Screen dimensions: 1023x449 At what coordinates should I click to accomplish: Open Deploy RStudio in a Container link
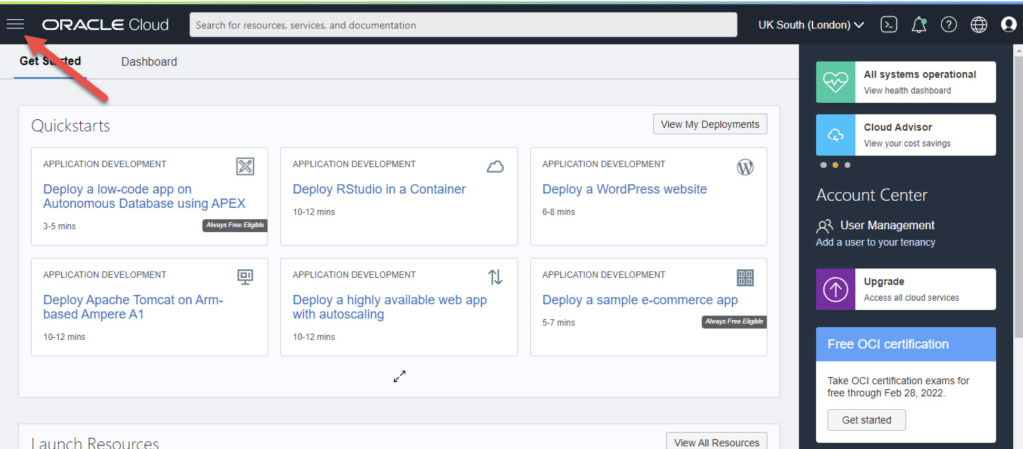(x=378, y=189)
